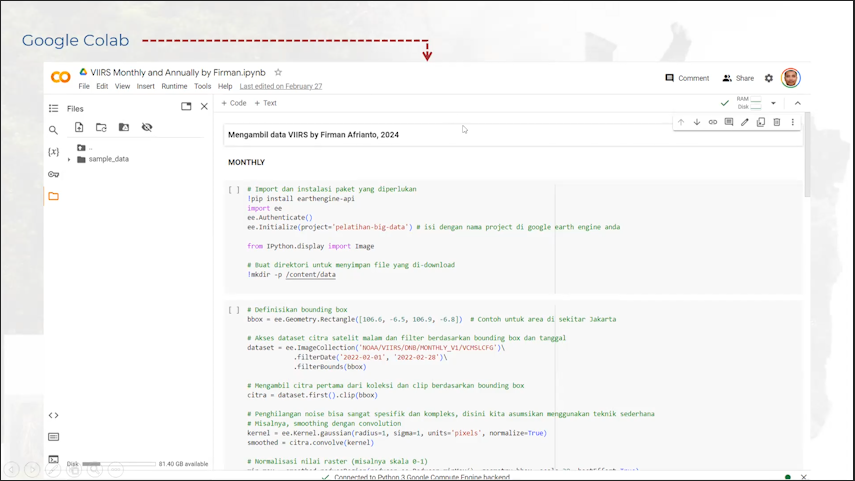Toggle show hidden files eye icon
Image resolution: width=855 pixels, height=481 pixels.
(x=147, y=128)
